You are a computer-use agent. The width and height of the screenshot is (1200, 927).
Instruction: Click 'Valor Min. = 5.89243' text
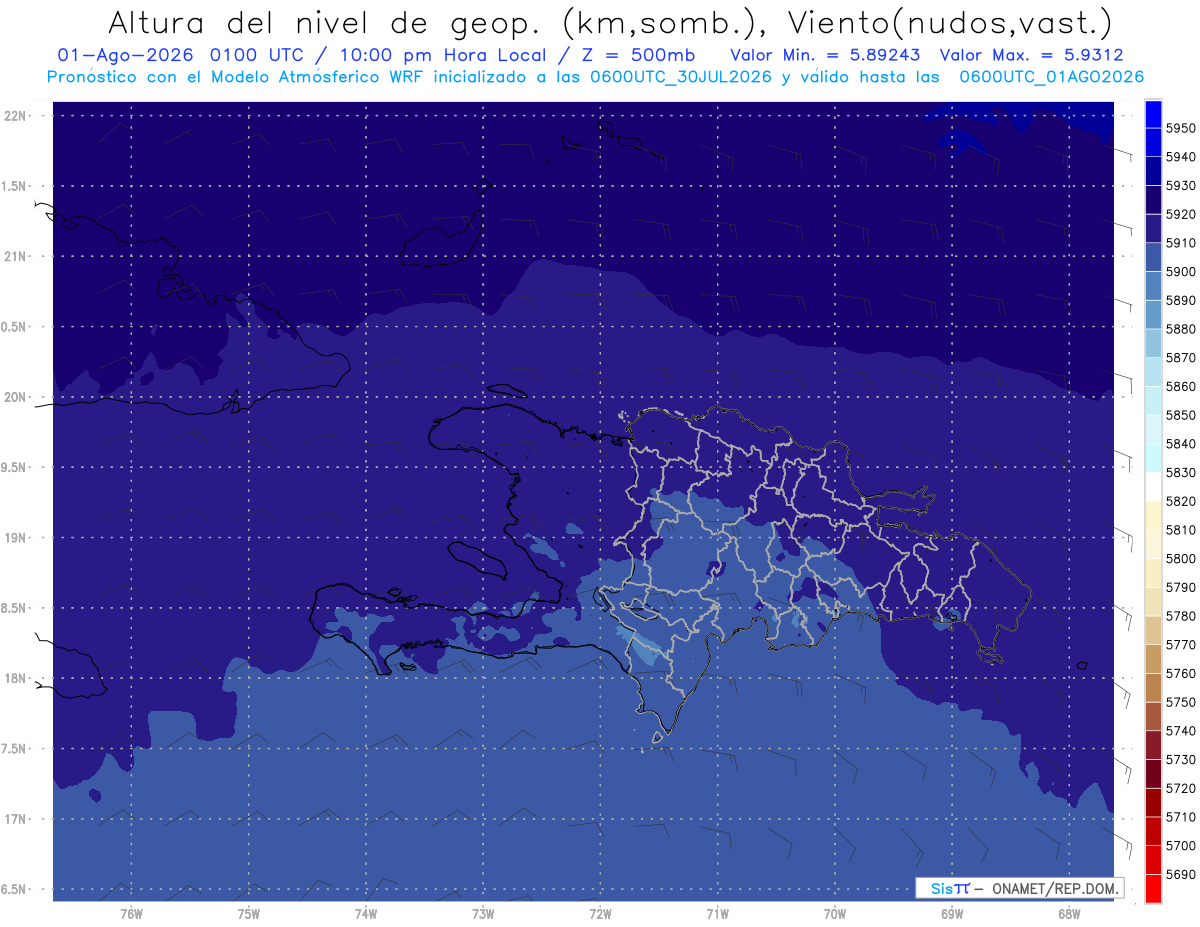826,55
